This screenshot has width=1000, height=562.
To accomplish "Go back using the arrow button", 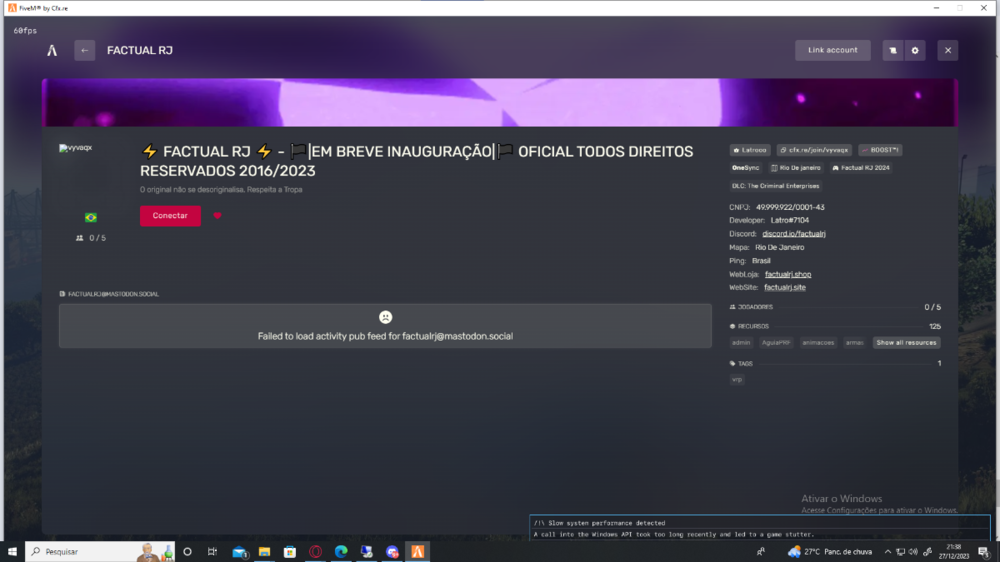I will (x=85, y=50).
